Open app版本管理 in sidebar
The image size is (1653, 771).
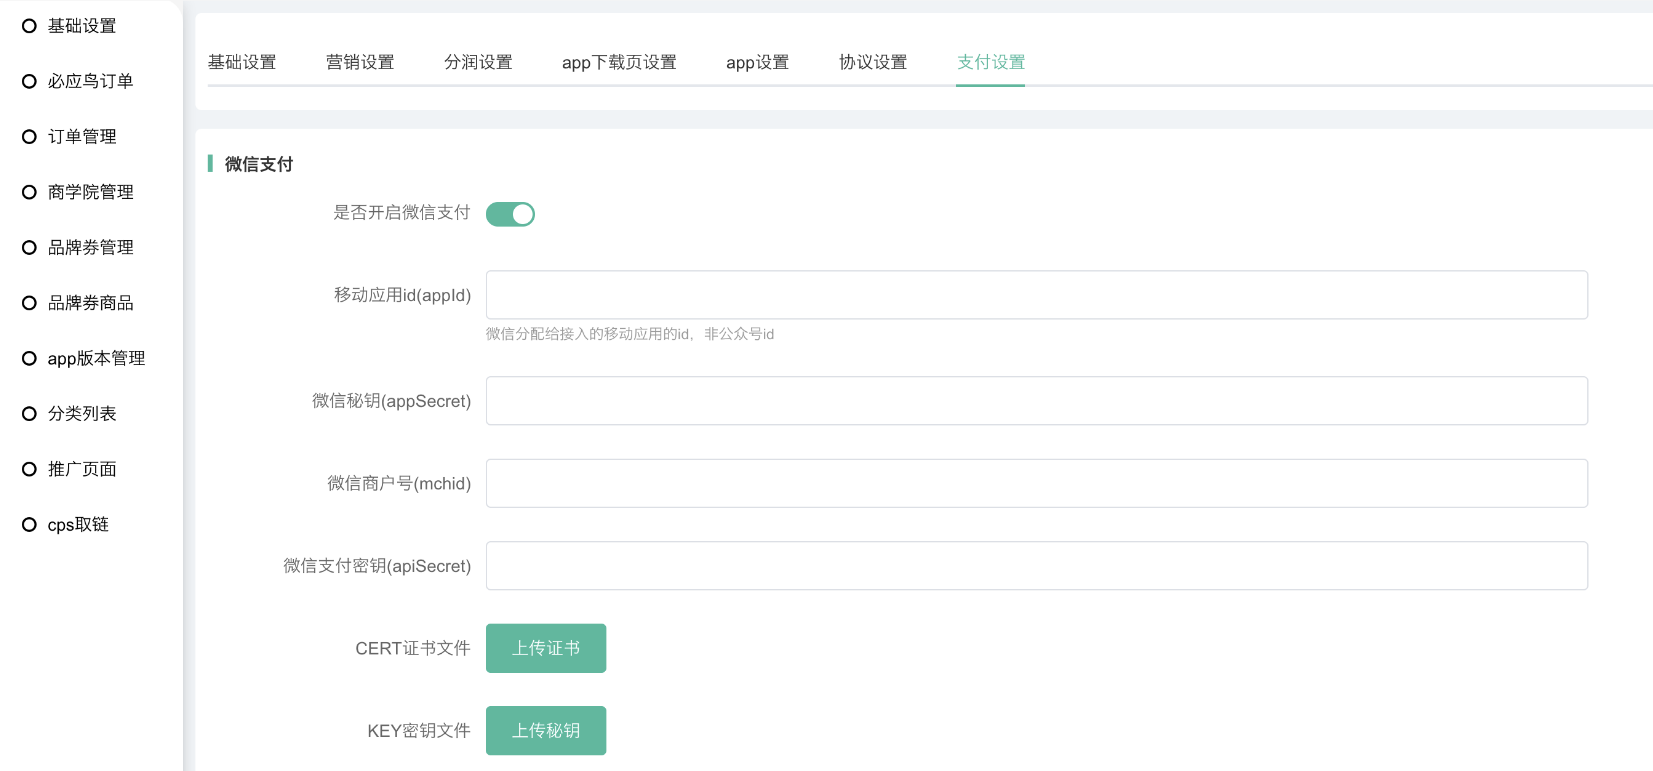96,358
